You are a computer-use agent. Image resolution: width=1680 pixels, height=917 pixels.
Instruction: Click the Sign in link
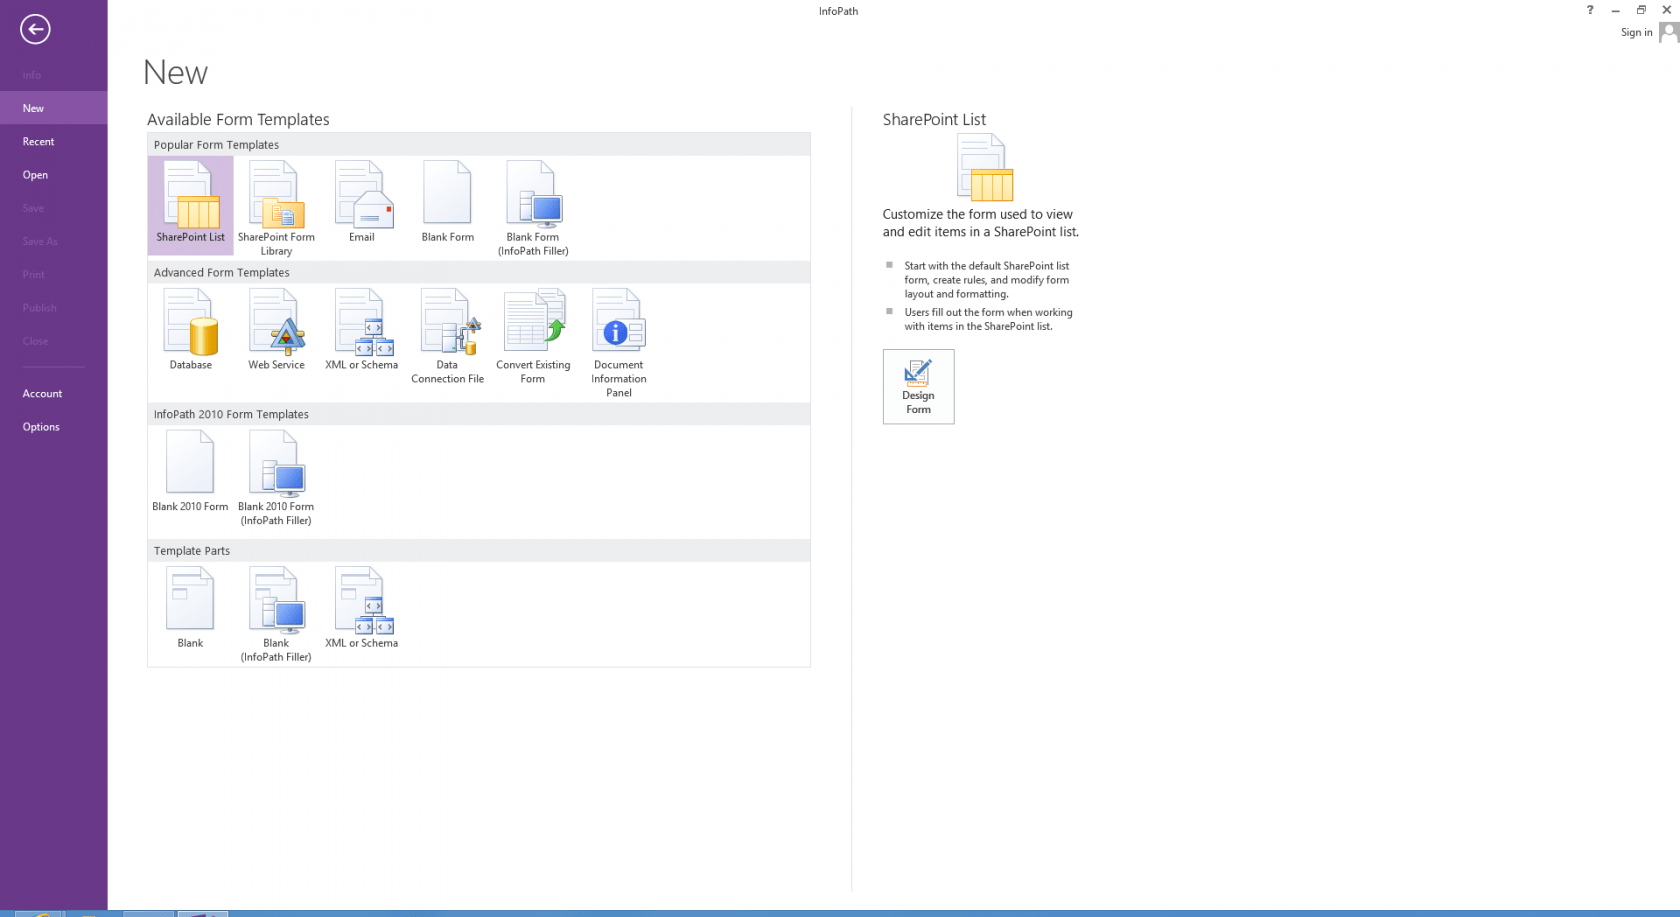point(1636,32)
